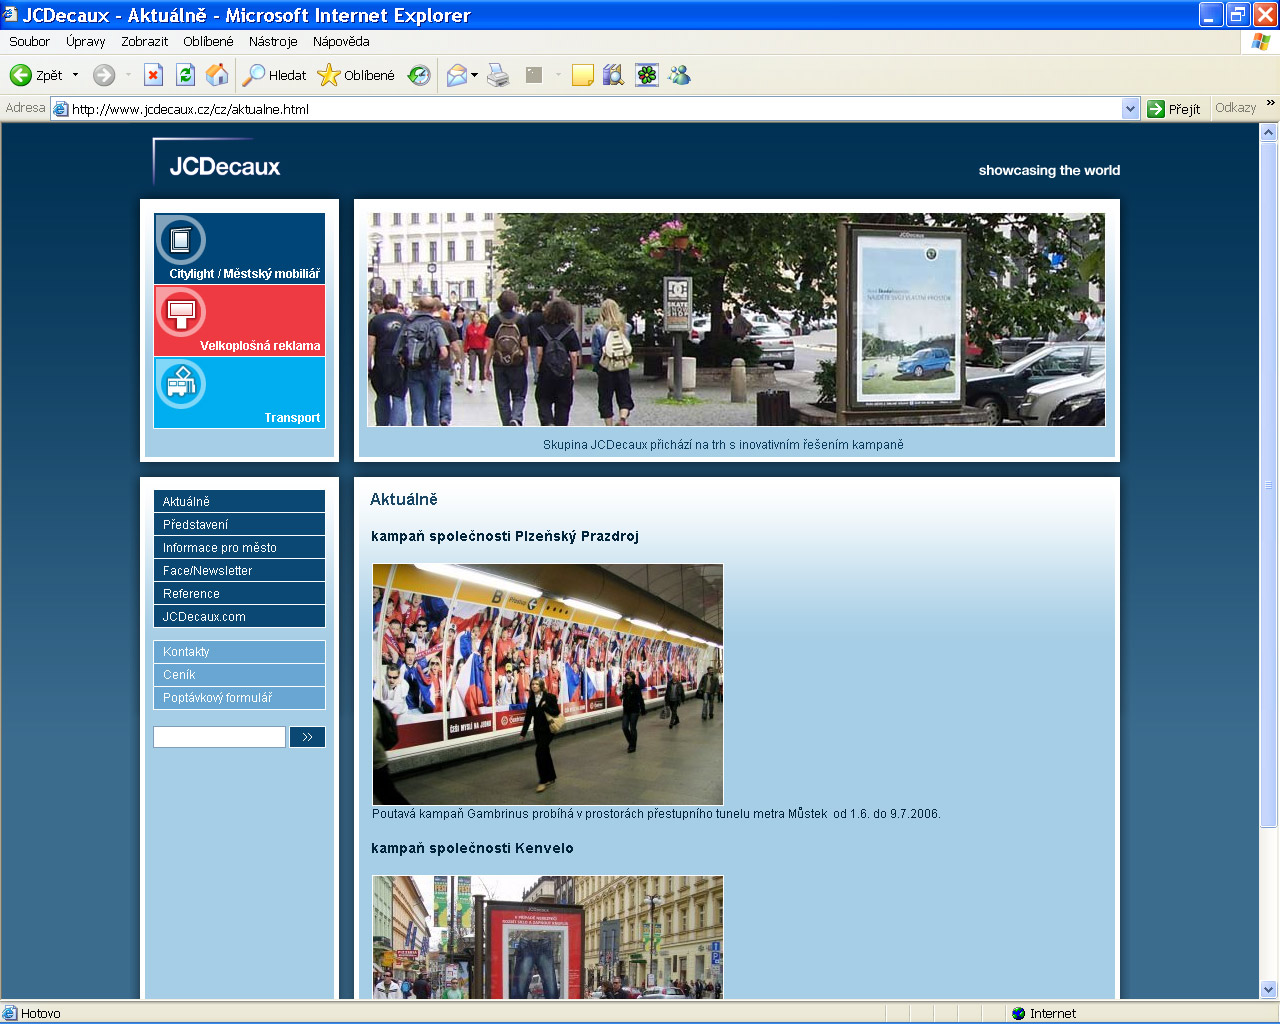The width and height of the screenshot is (1280, 1024).
Task: Click the page icon in address bar
Action: click(x=61, y=109)
